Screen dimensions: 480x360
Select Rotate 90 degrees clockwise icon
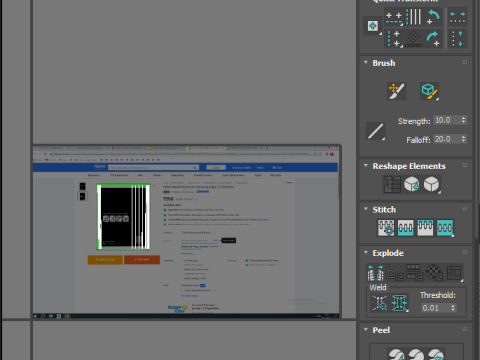pos(433,39)
